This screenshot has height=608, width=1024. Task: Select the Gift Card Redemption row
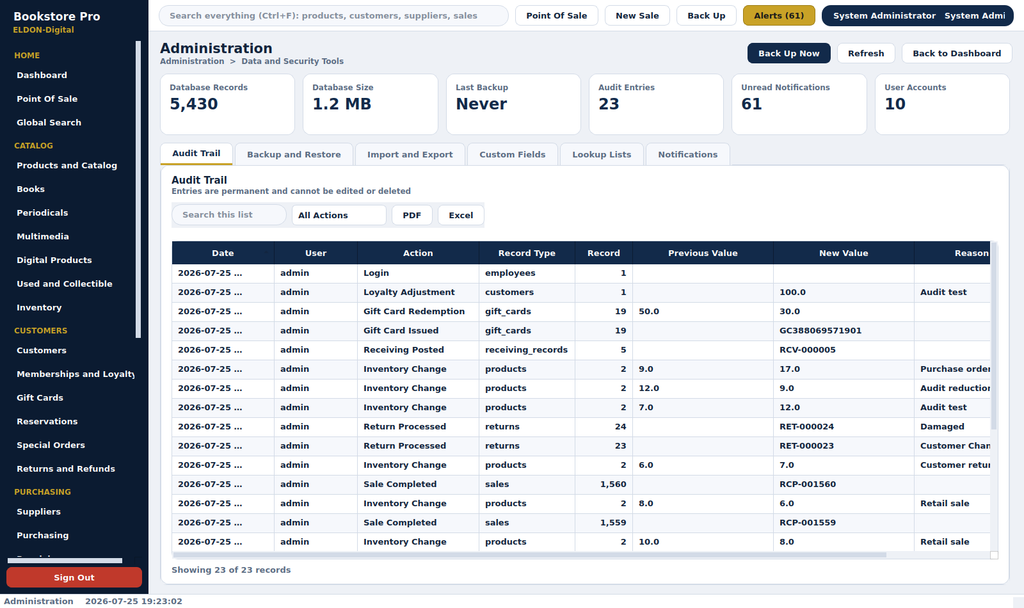pos(581,312)
